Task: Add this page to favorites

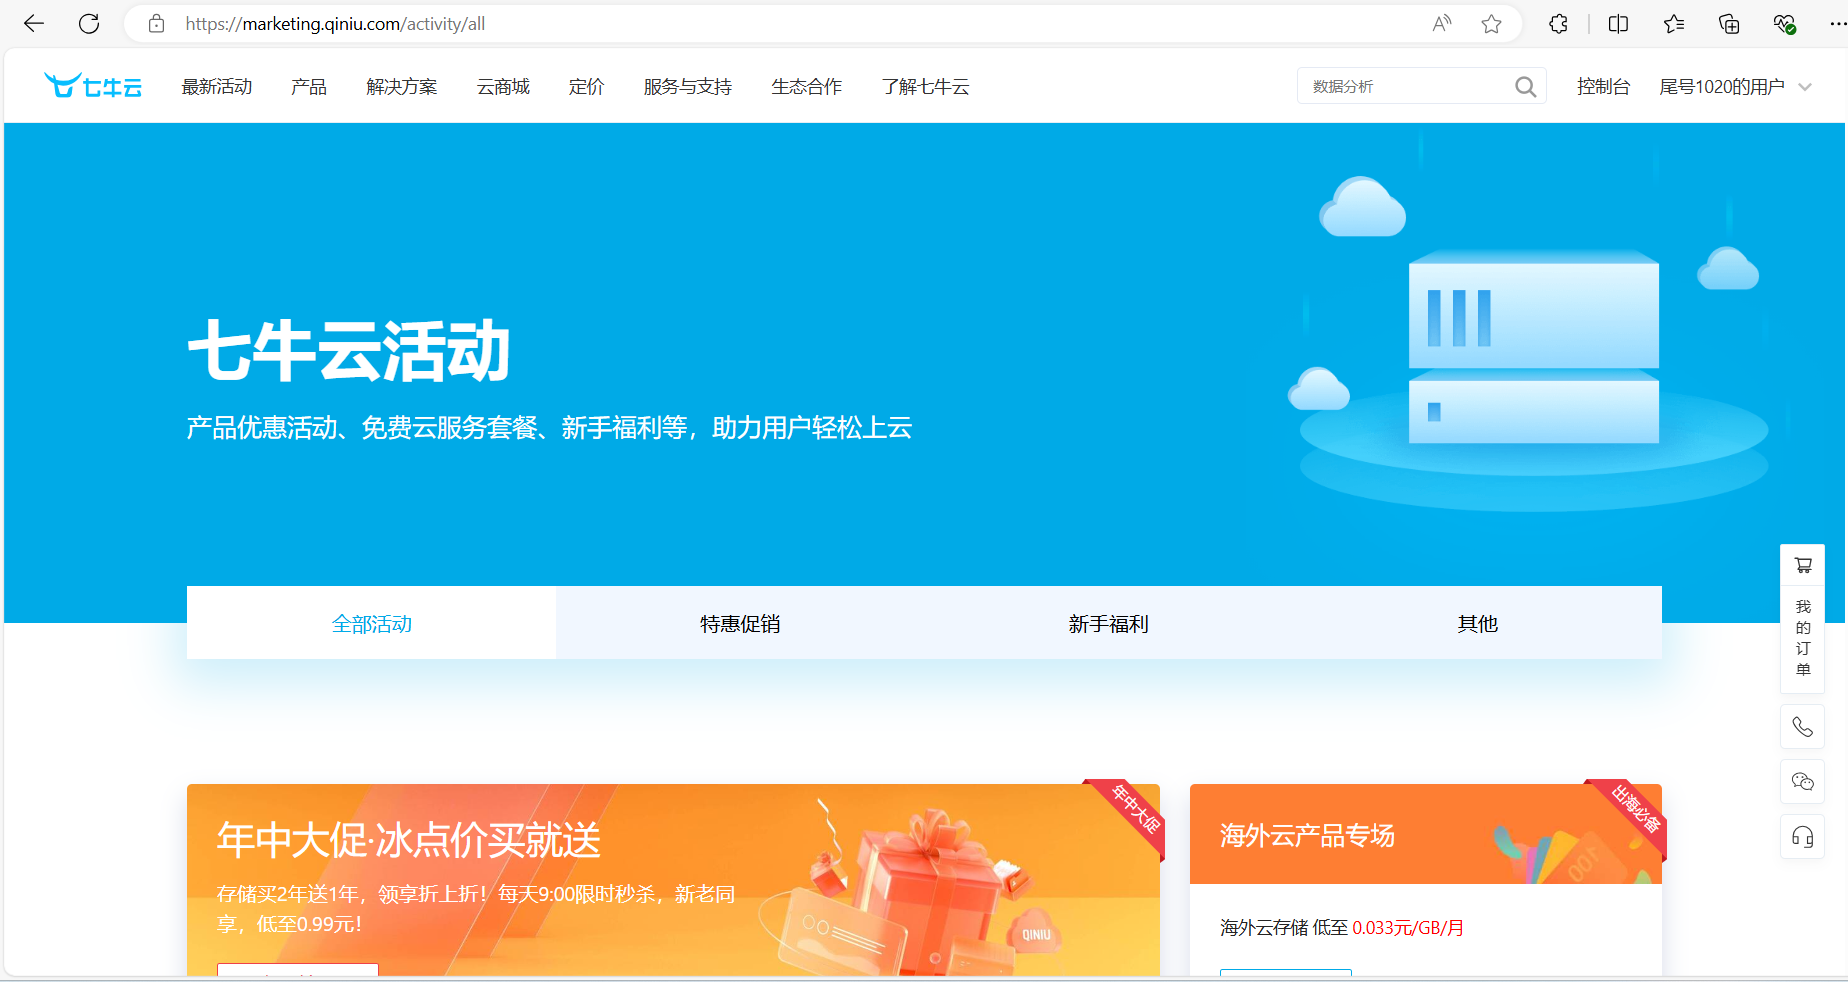Action: [x=1491, y=24]
